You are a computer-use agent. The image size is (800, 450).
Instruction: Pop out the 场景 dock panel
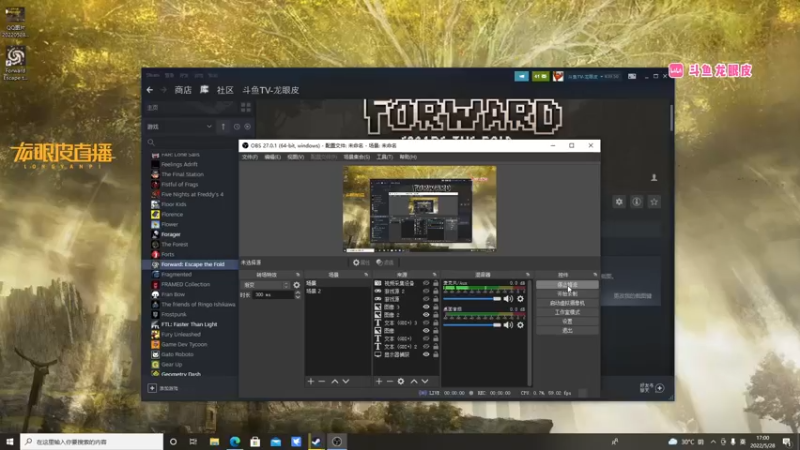point(366,274)
